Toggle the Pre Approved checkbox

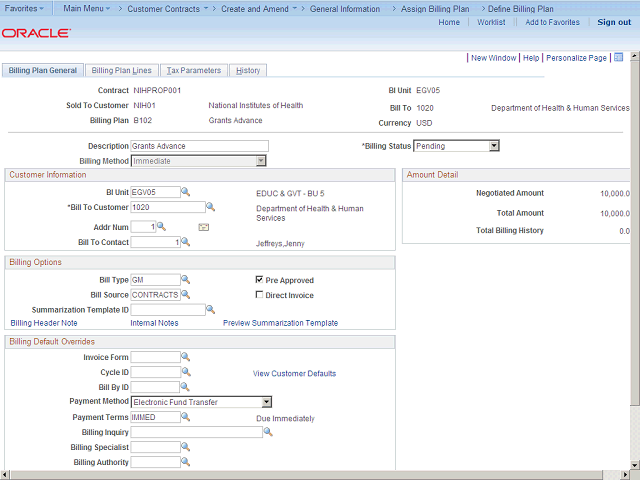click(260, 280)
